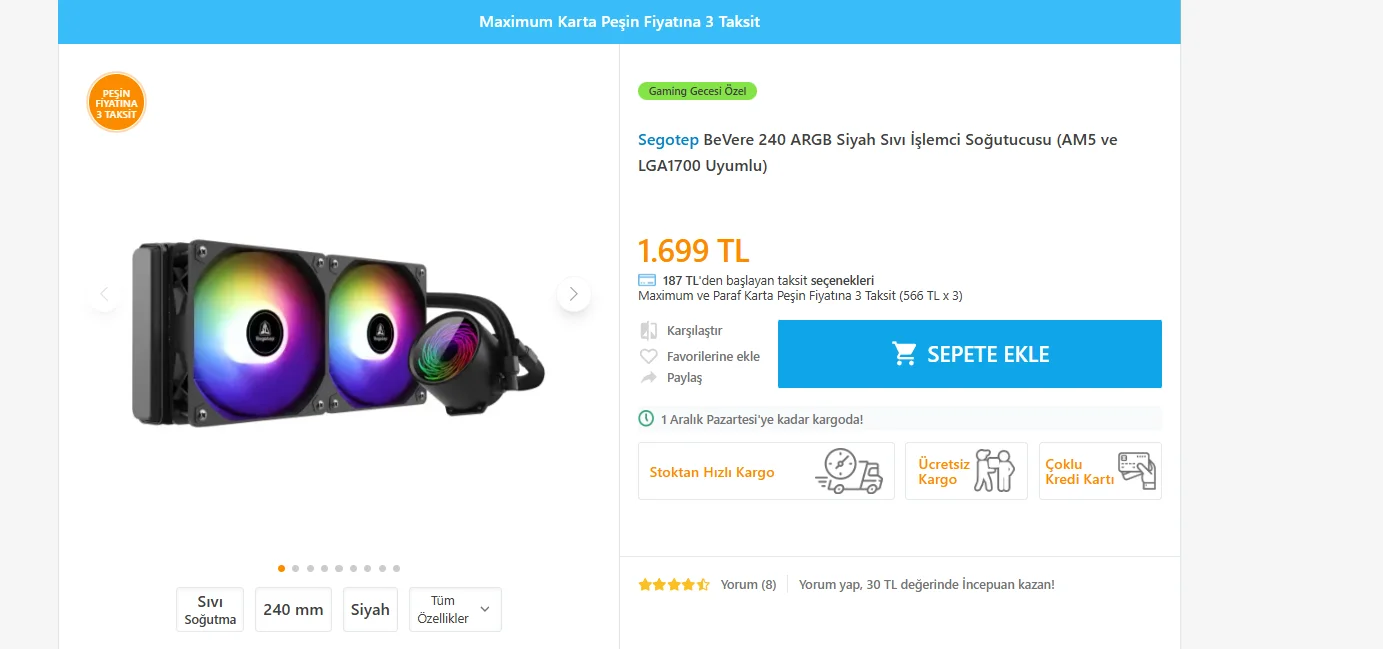Click the credit card installment icon
This screenshot has height=649, width=1383.
pyautogui.click(x=647, y=280)
